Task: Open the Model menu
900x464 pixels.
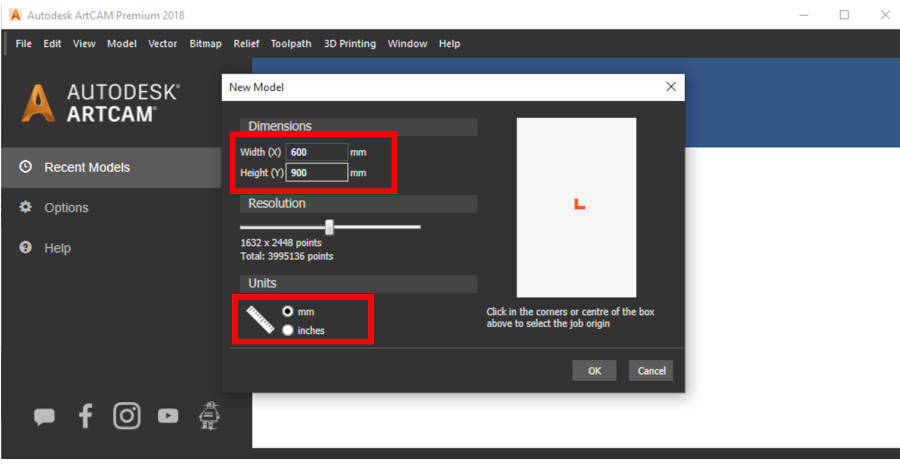Action: point(122,44)
